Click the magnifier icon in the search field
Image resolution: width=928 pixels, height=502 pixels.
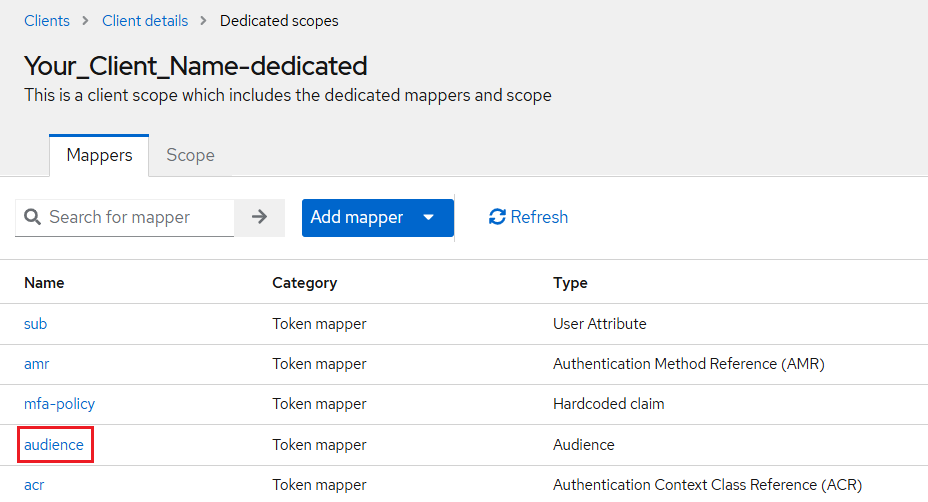[x=32, y=218]
